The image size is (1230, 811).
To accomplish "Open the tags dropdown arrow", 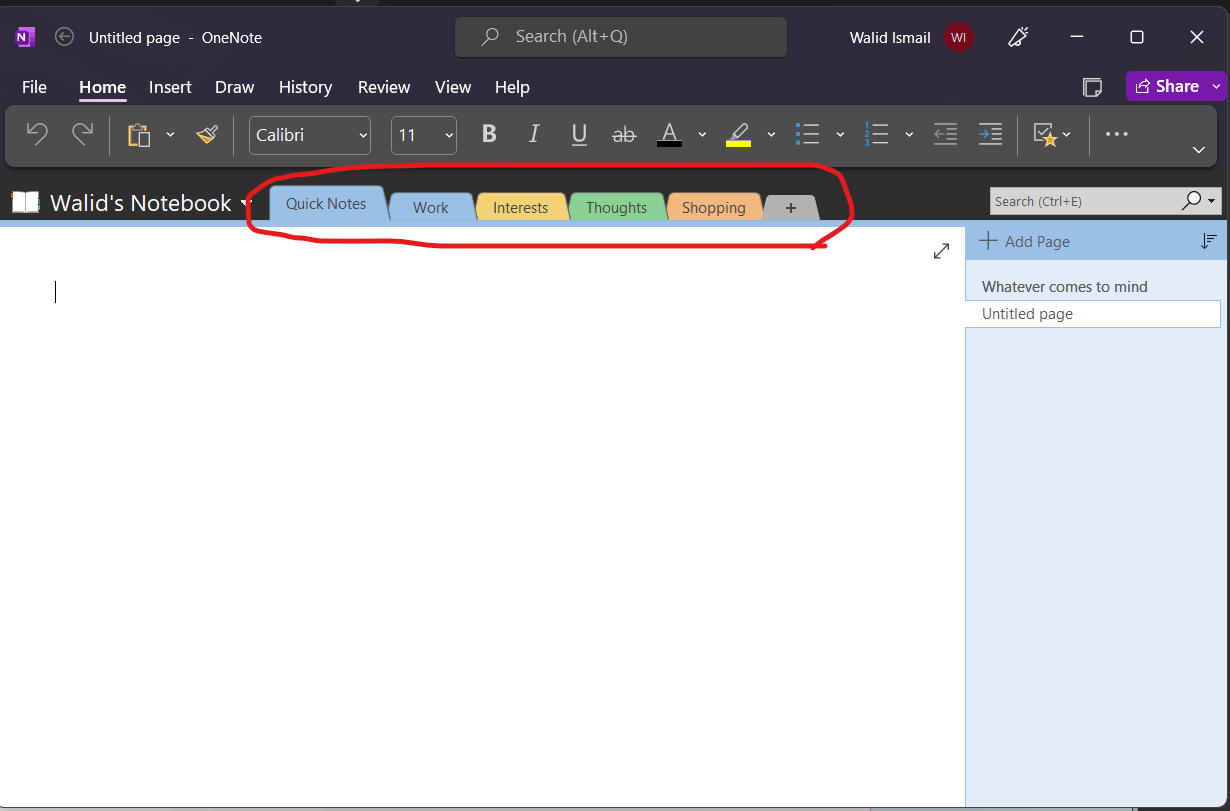I will coord(1067,135).
